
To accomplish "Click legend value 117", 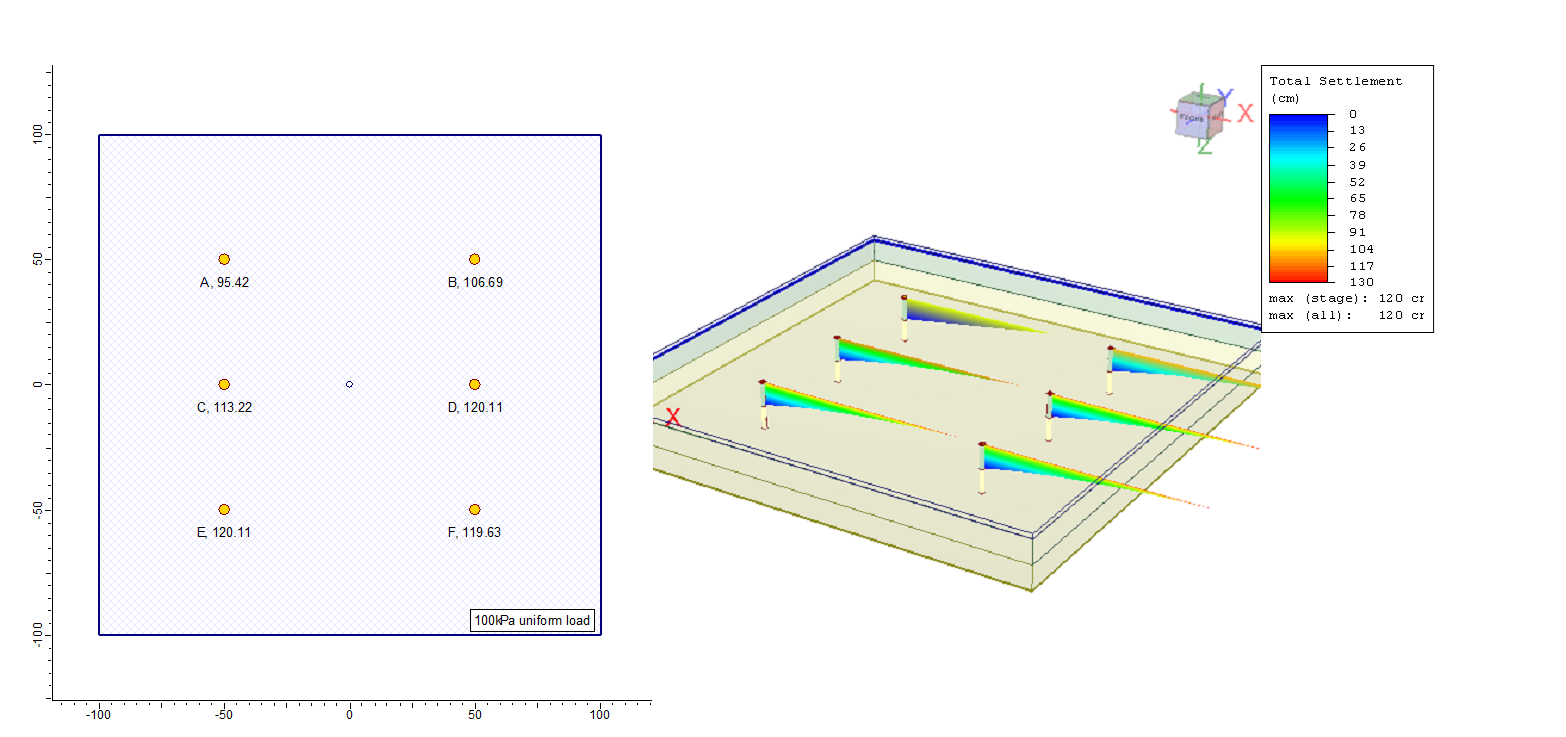I will click(1361, 266).
